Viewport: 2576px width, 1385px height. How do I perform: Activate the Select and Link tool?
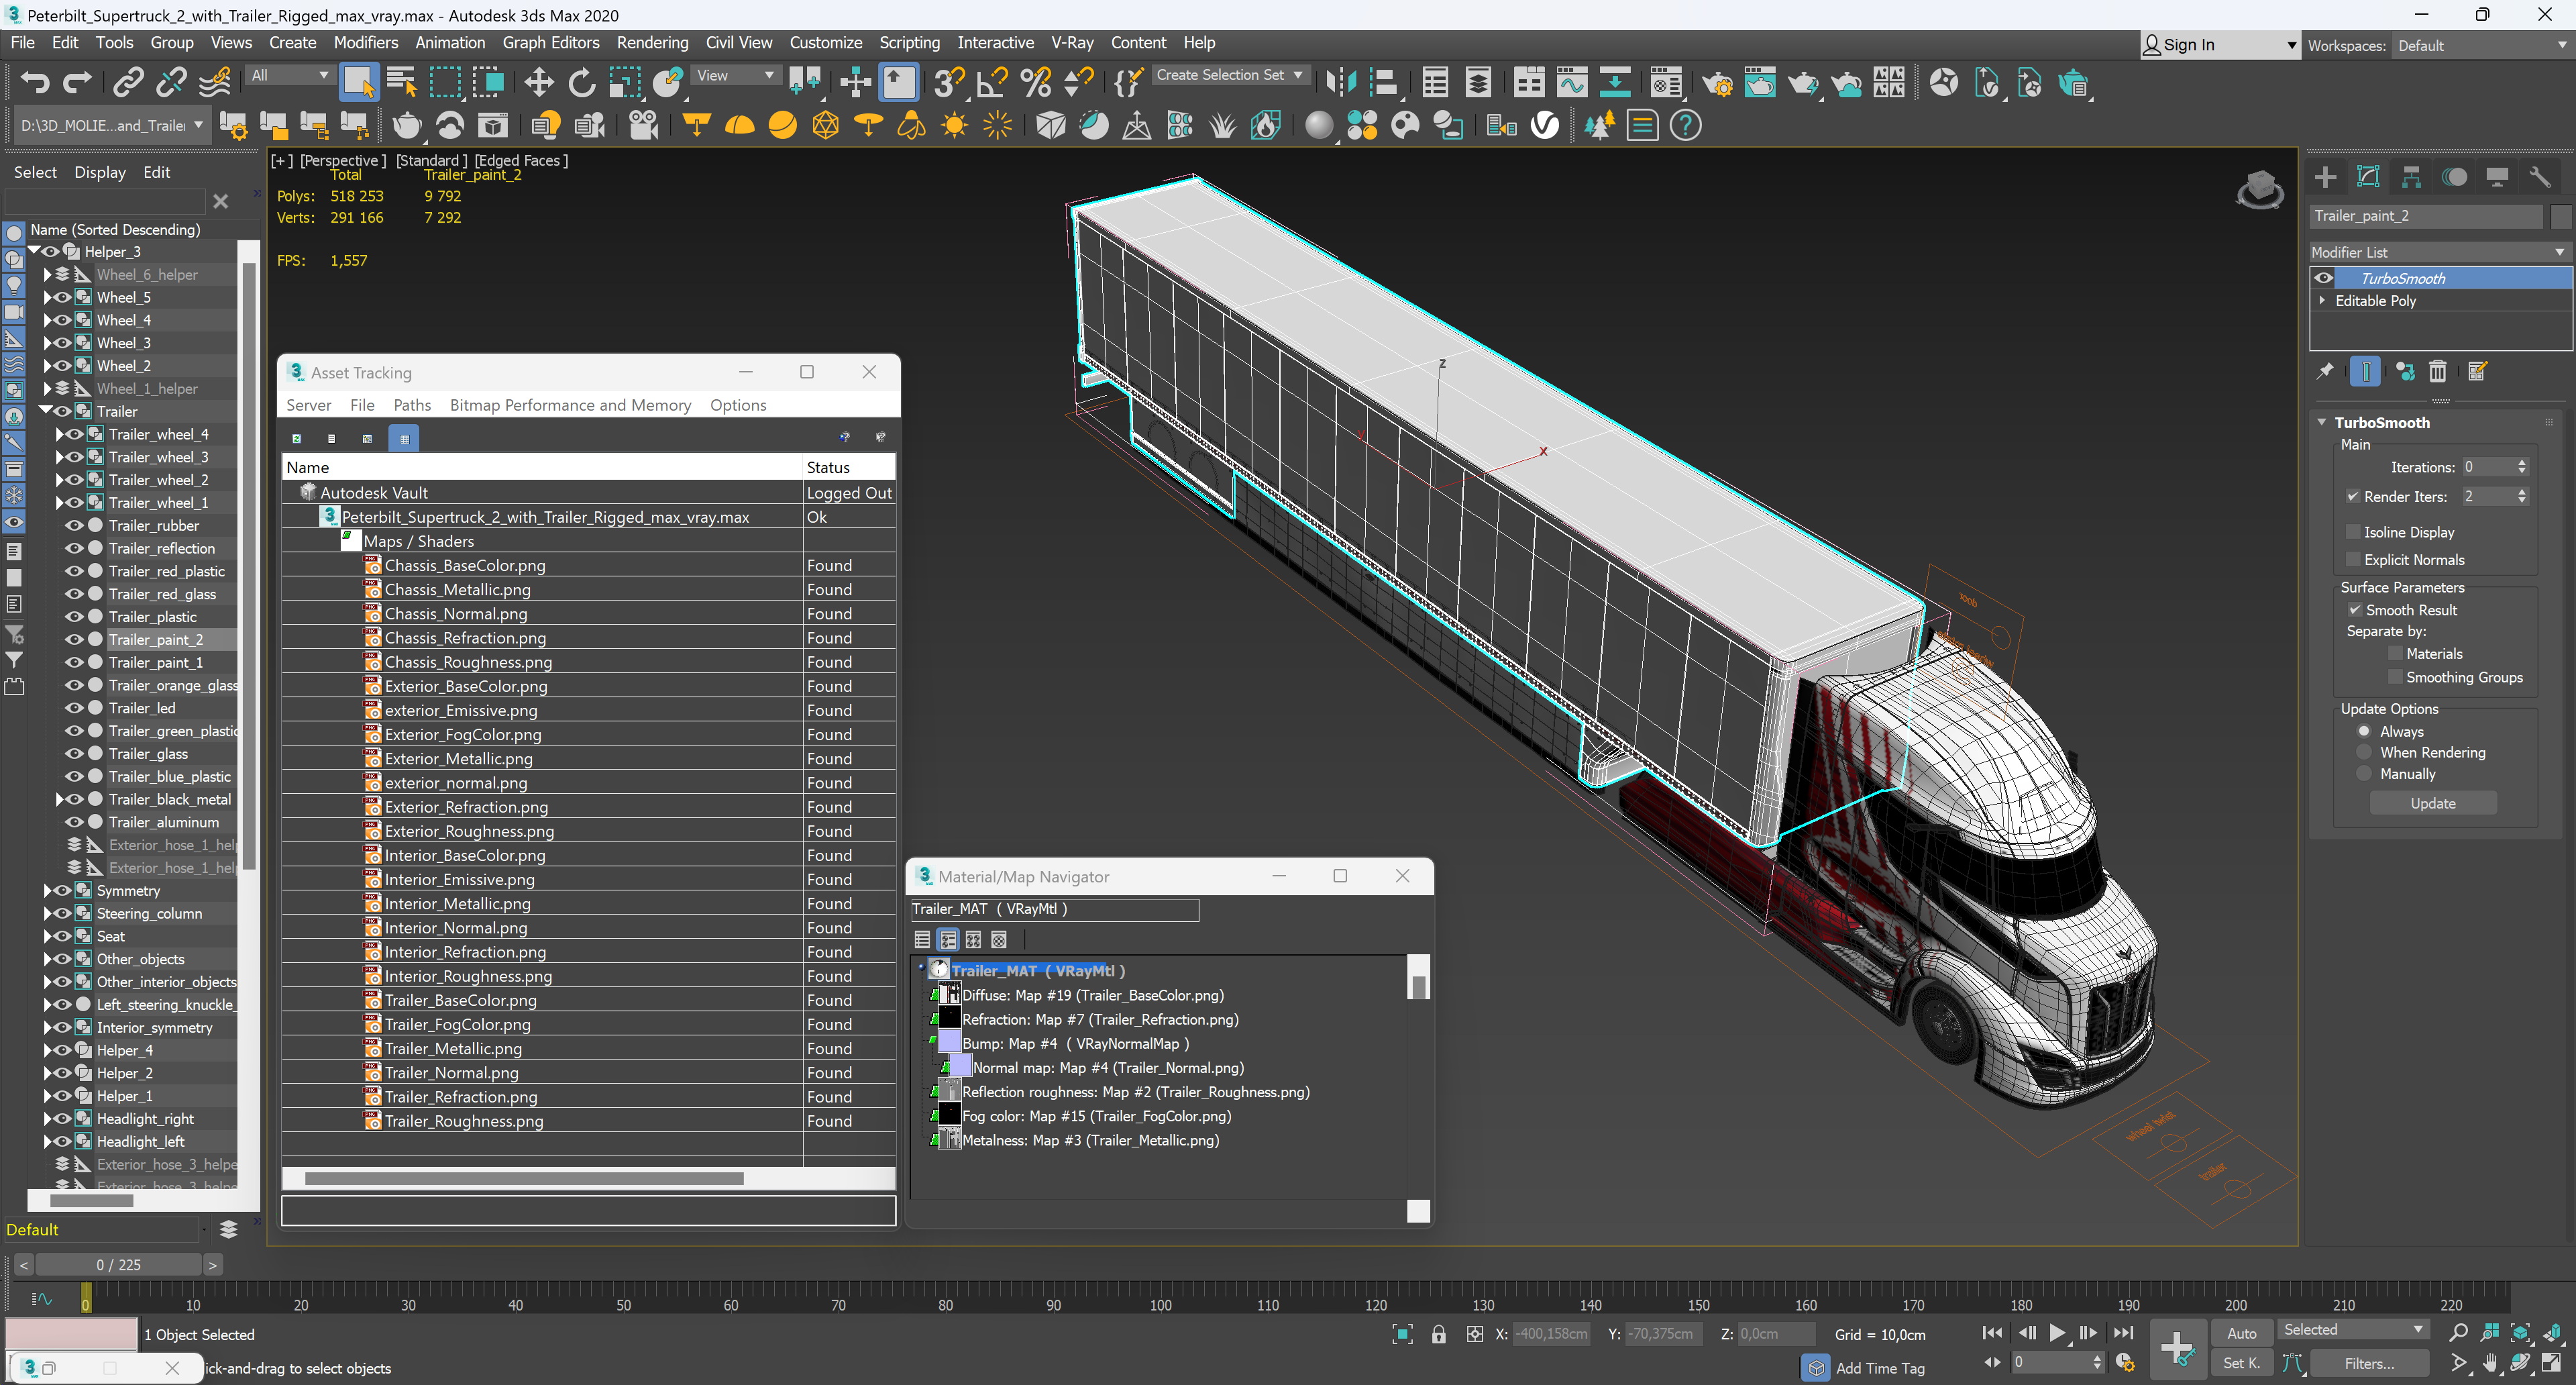(128, 82)
